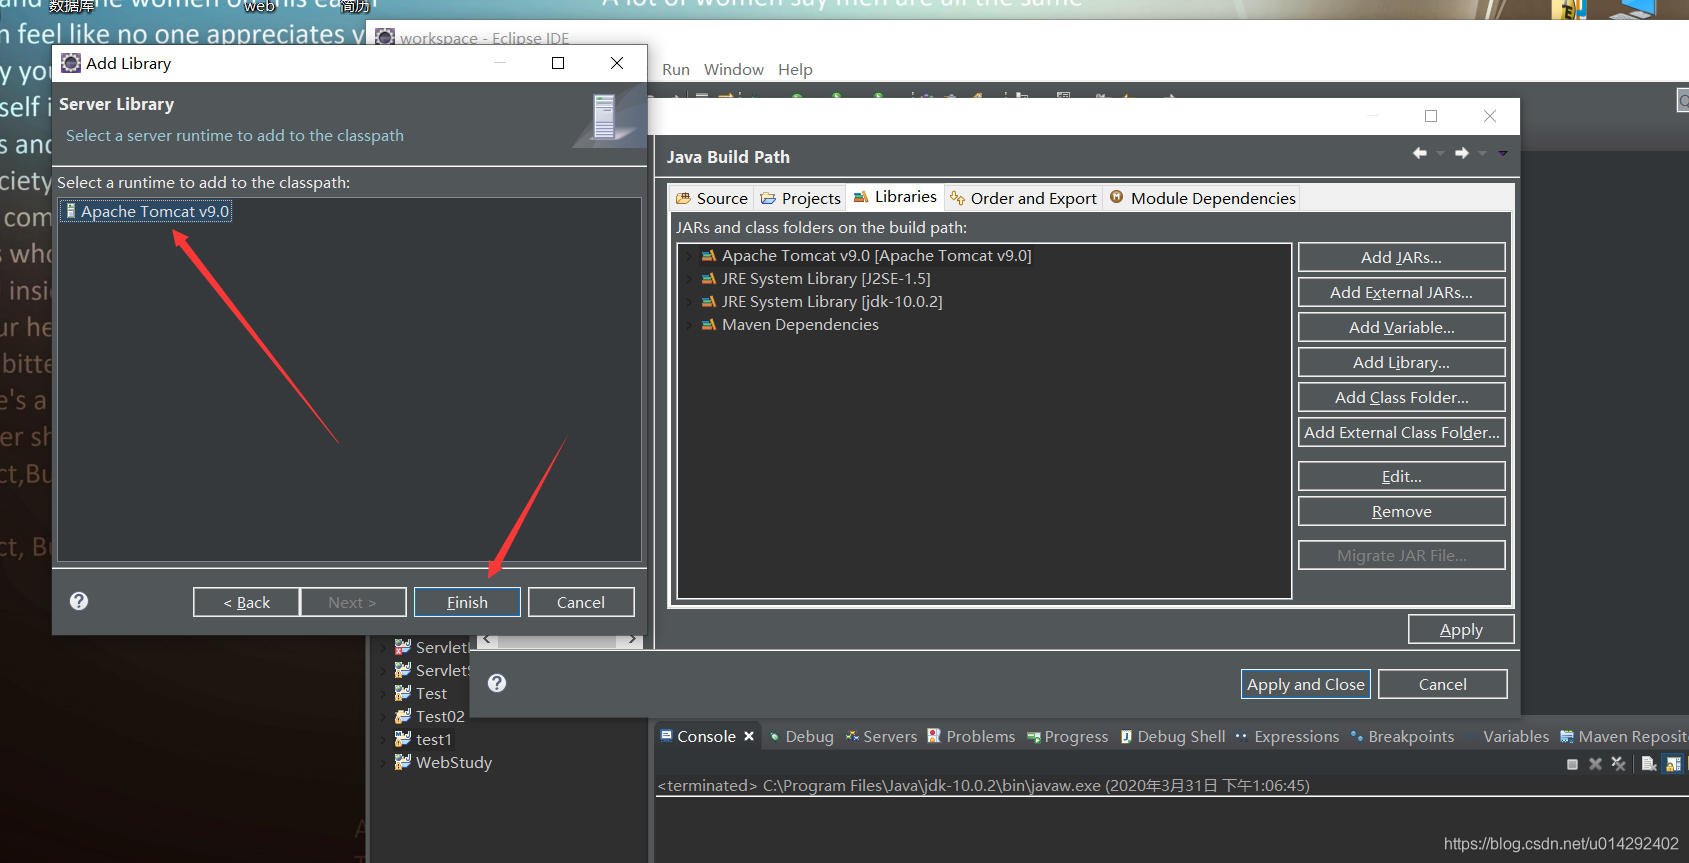Open the forward history dropdown arrow

click(x=1482, y=153)
